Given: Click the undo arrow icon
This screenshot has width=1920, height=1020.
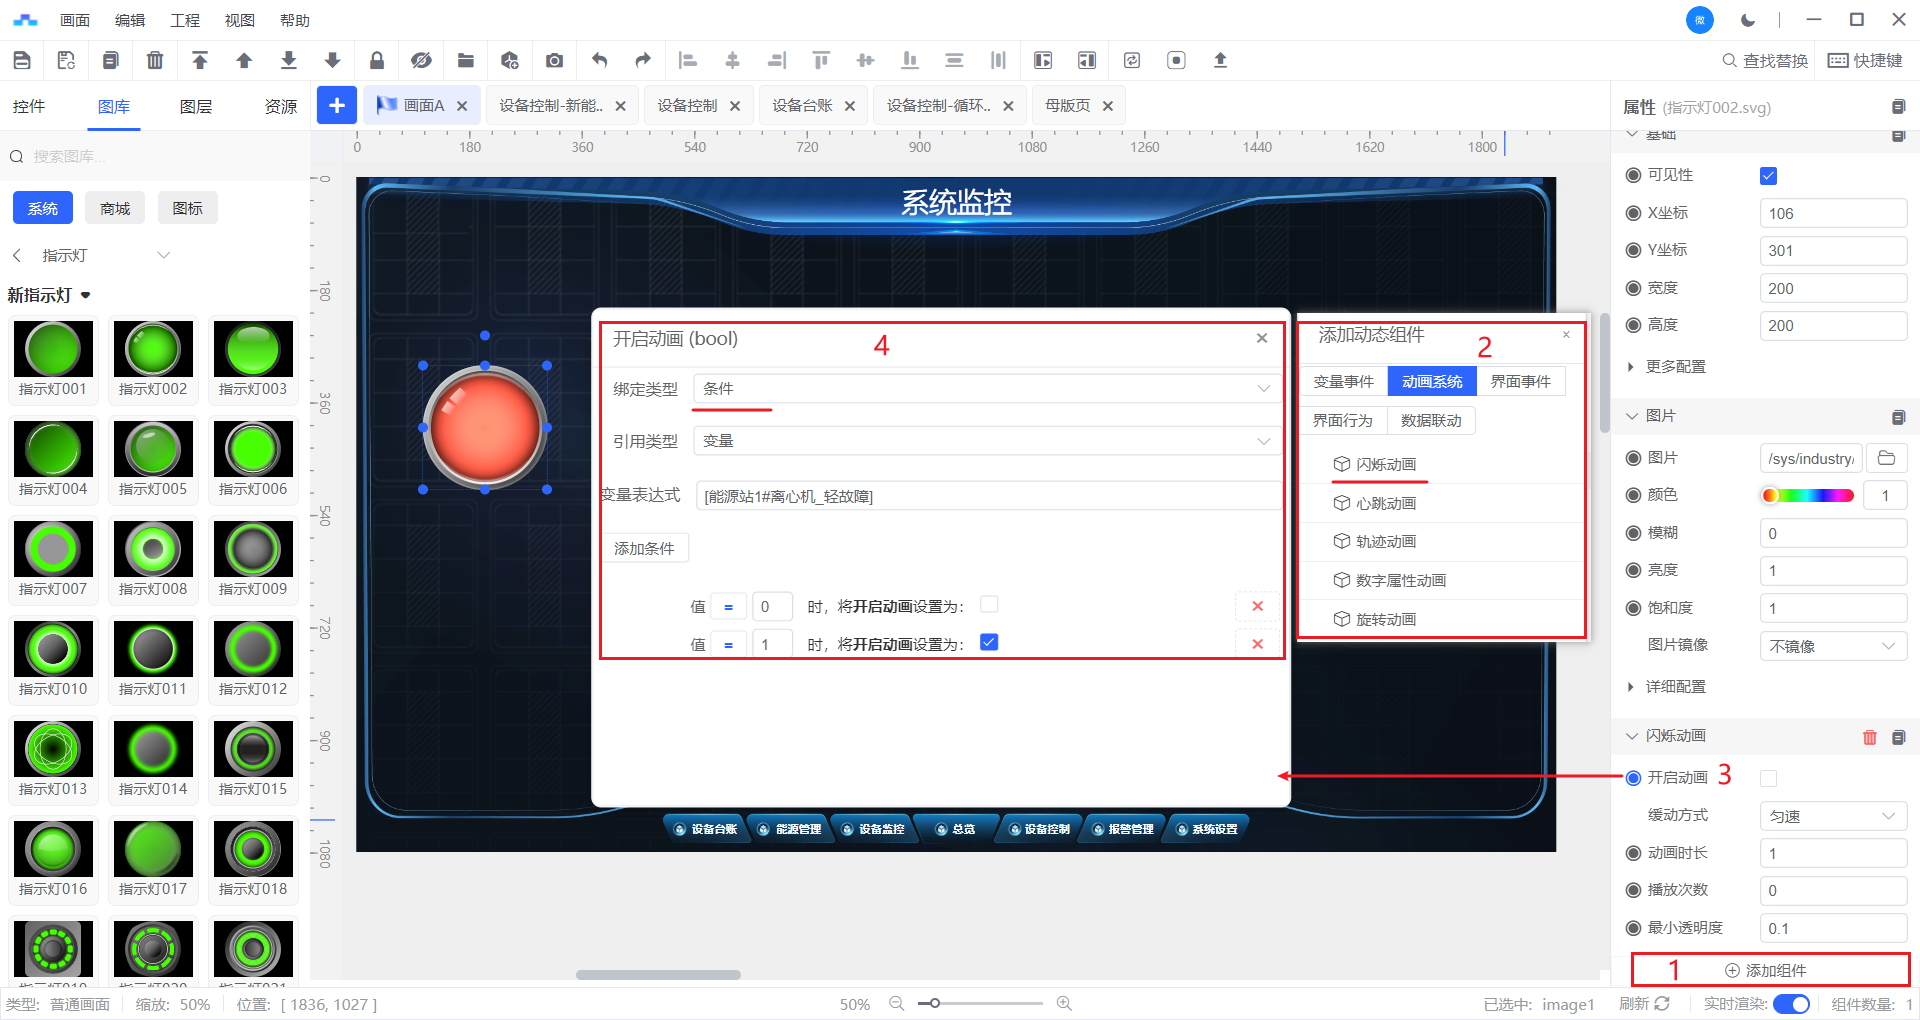Looking at the screenshot, I should tap(599, 61).
